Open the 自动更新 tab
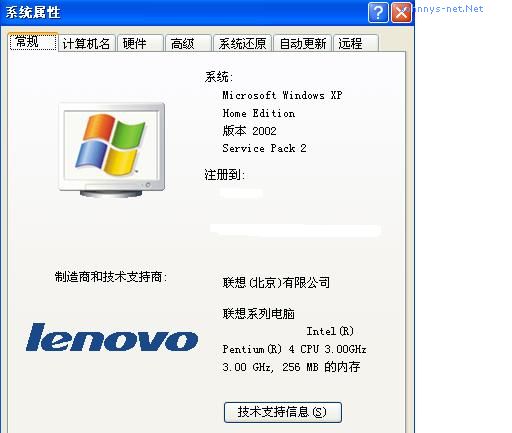Image resolution: width=512 pixels, height=433 pixels. [303, 43]
